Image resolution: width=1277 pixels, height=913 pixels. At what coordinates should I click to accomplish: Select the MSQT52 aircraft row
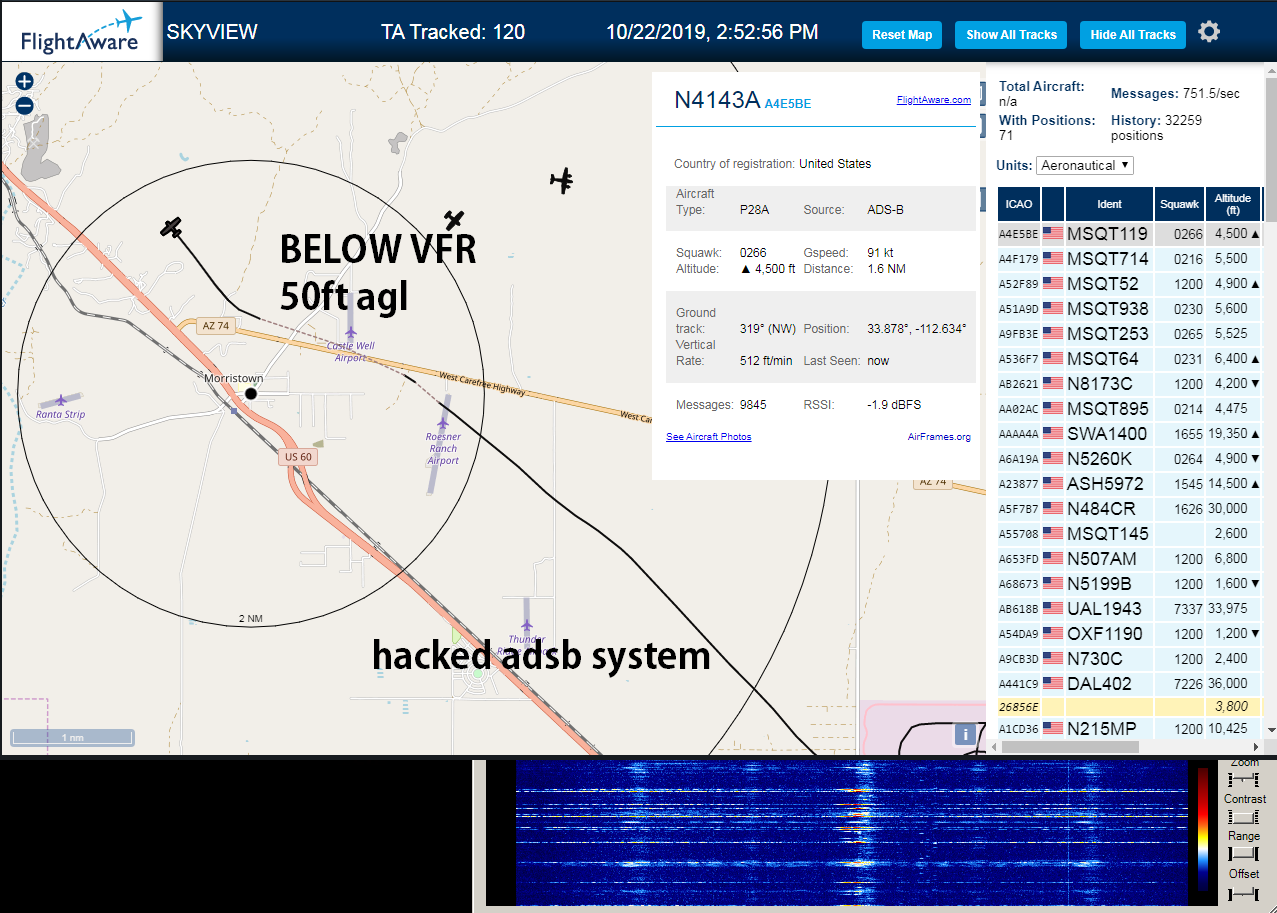tap(1130, 284)
